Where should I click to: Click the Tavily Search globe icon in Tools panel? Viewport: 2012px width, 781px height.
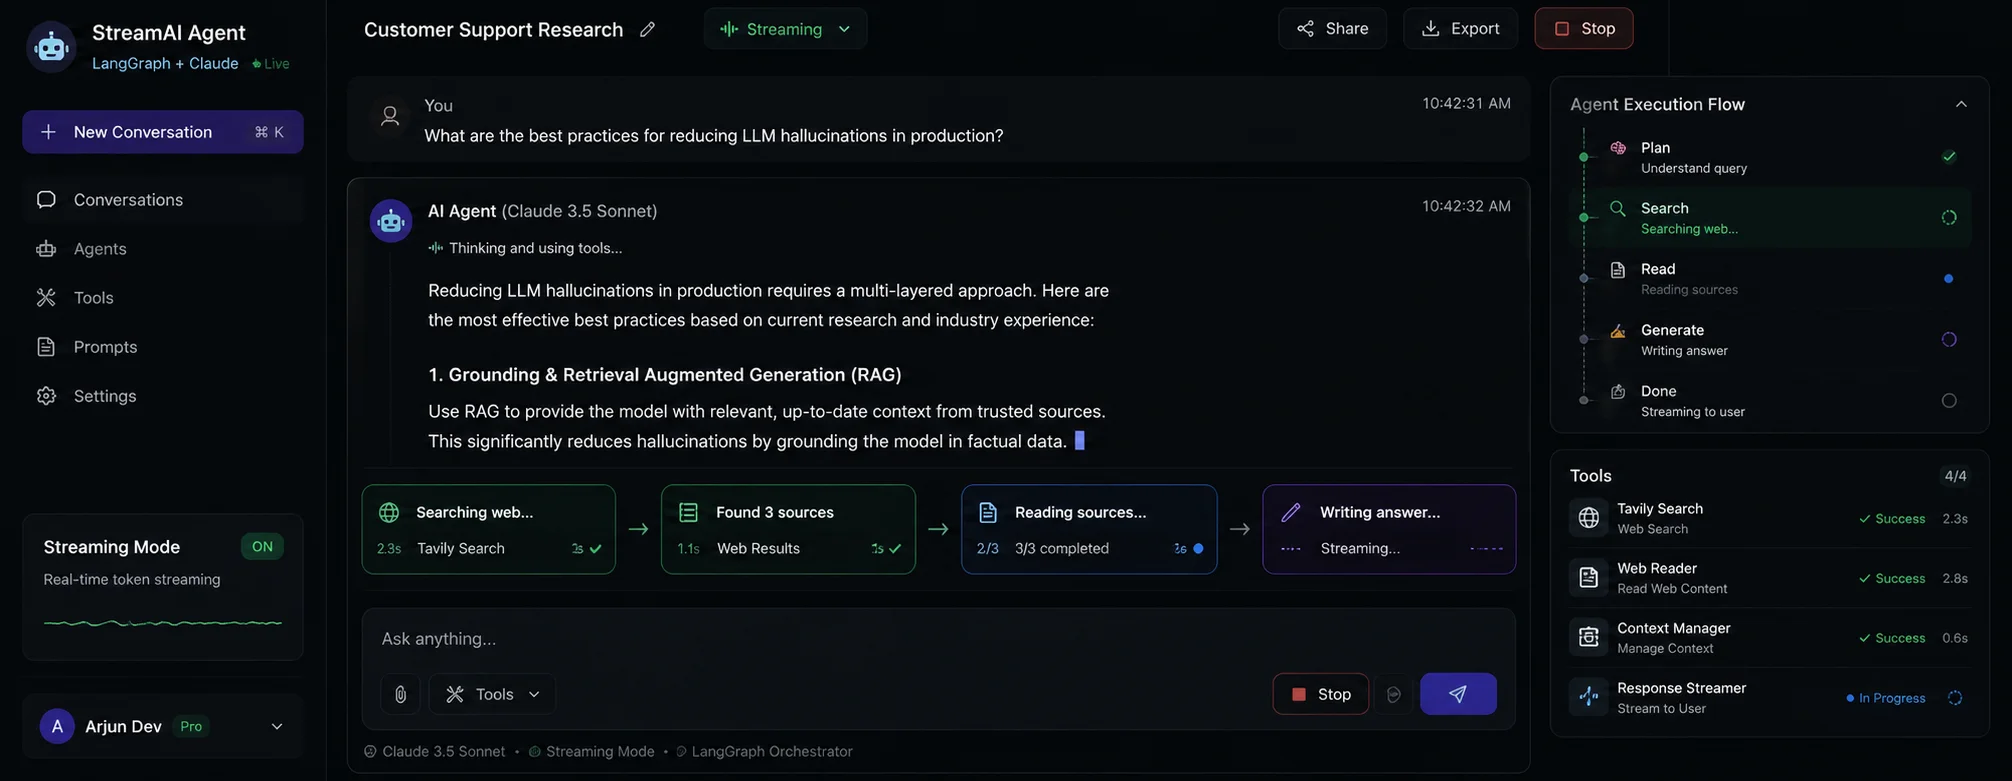click(1588, 518)
